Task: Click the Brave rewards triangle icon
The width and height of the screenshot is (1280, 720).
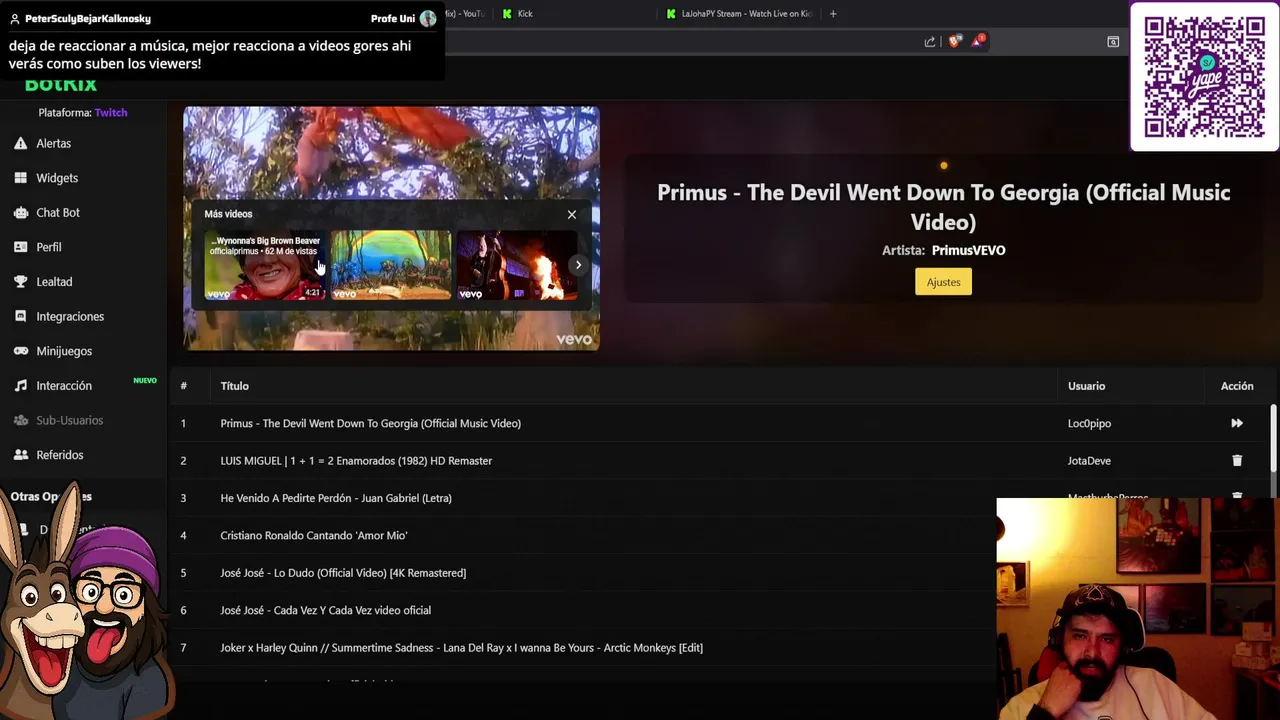Action: (977, 41)
